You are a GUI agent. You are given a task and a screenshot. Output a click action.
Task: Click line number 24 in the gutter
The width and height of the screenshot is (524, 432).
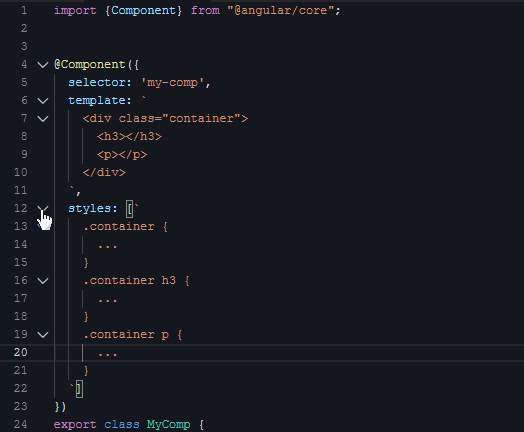click(x=21, y=424)
